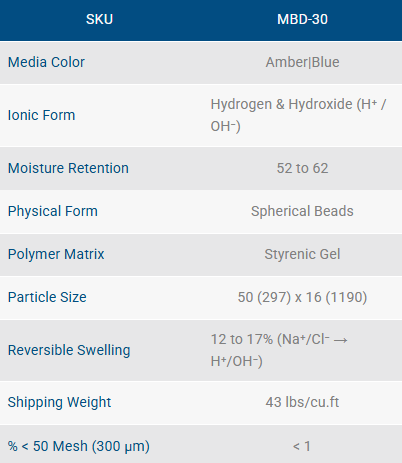
Task: Select the % < 50 Mesh label
Action: point(79,446)
